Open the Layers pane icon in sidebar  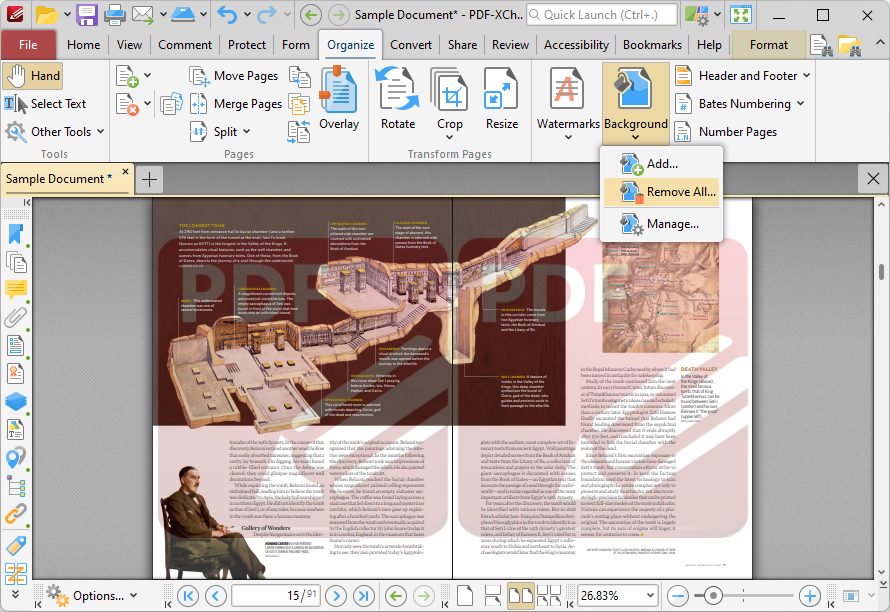[x=16, y=401]
